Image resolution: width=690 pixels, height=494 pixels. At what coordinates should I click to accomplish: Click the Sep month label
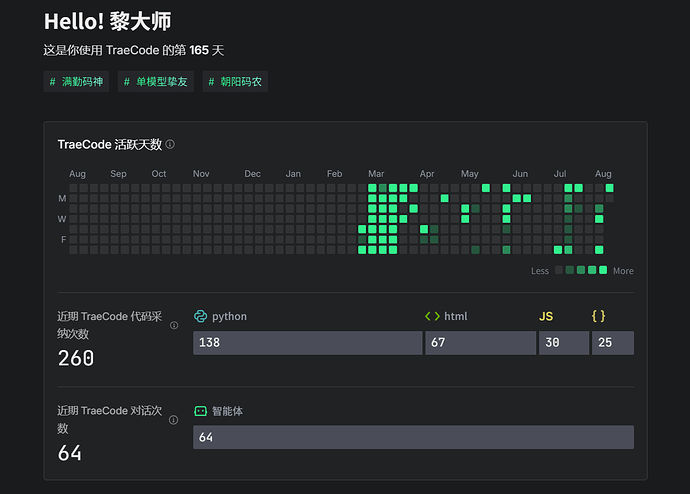118,174
